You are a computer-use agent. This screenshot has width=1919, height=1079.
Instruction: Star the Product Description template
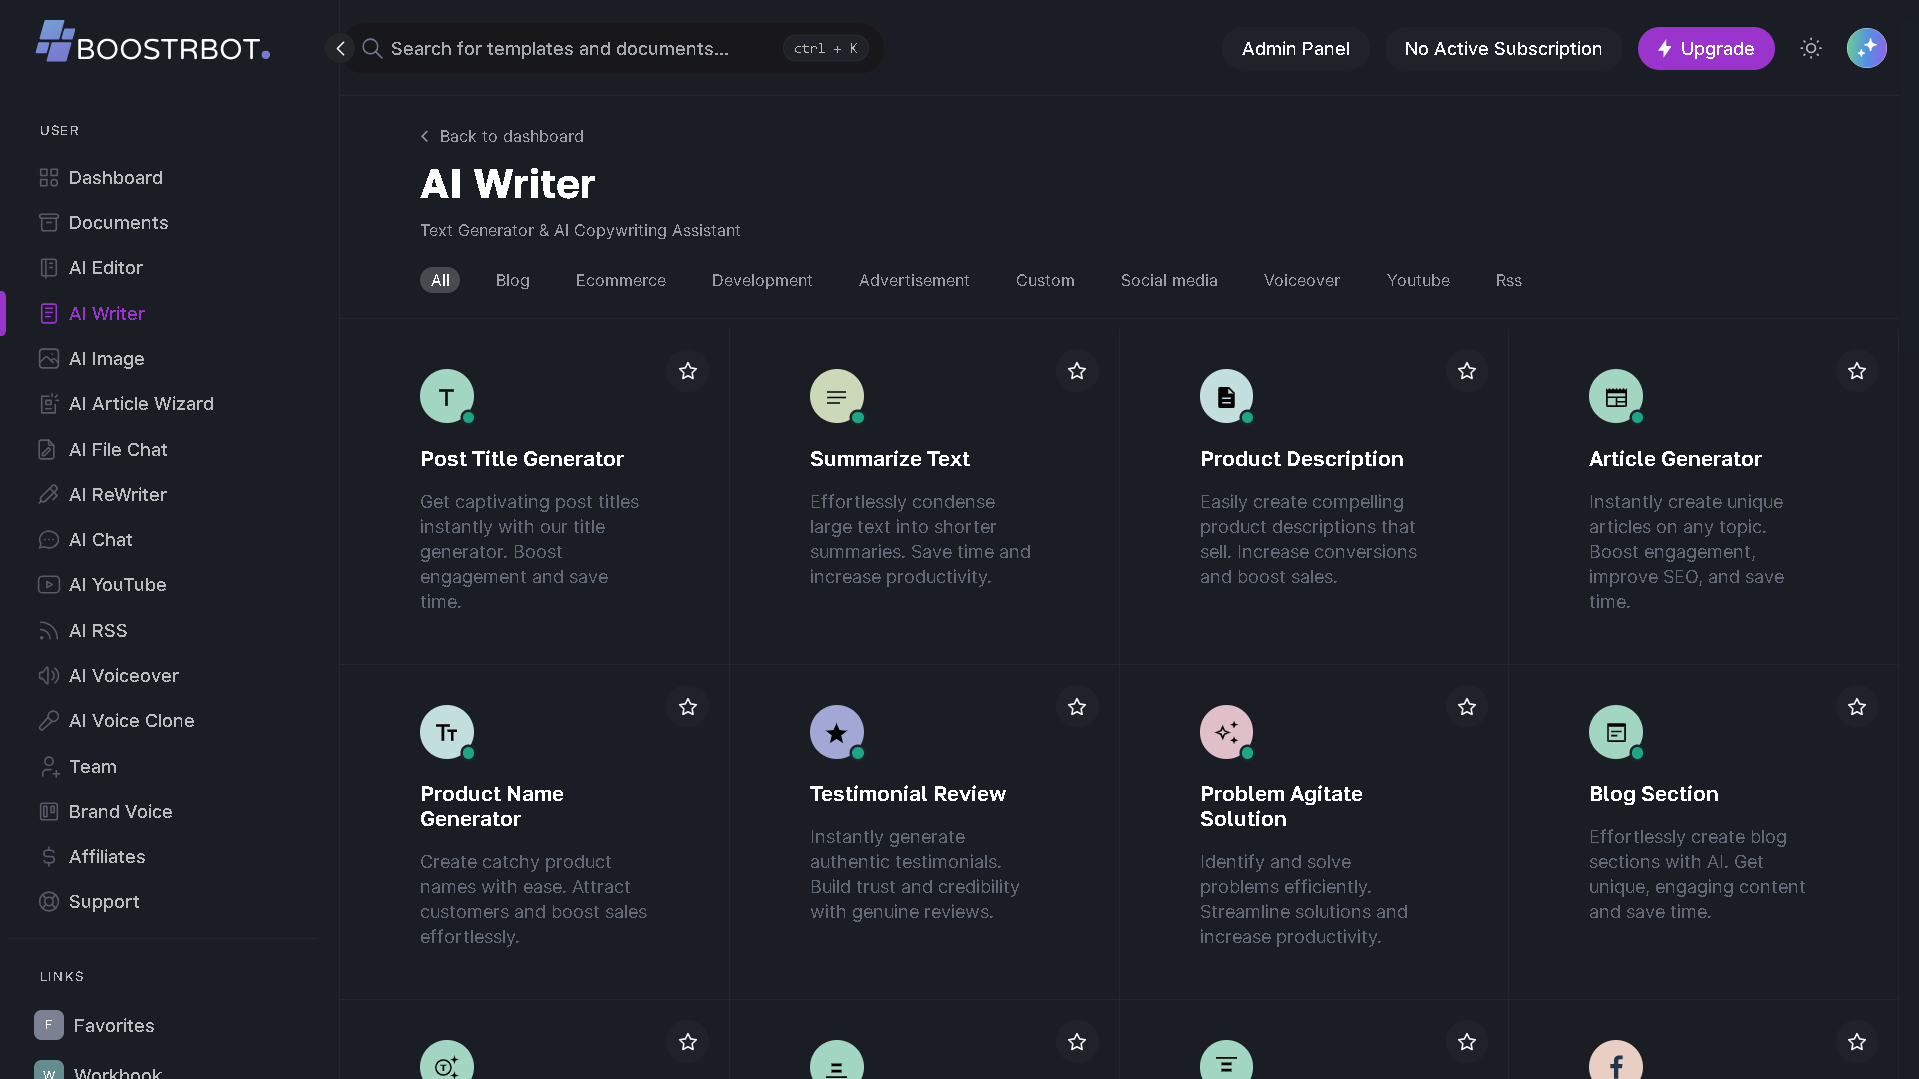1467,371
